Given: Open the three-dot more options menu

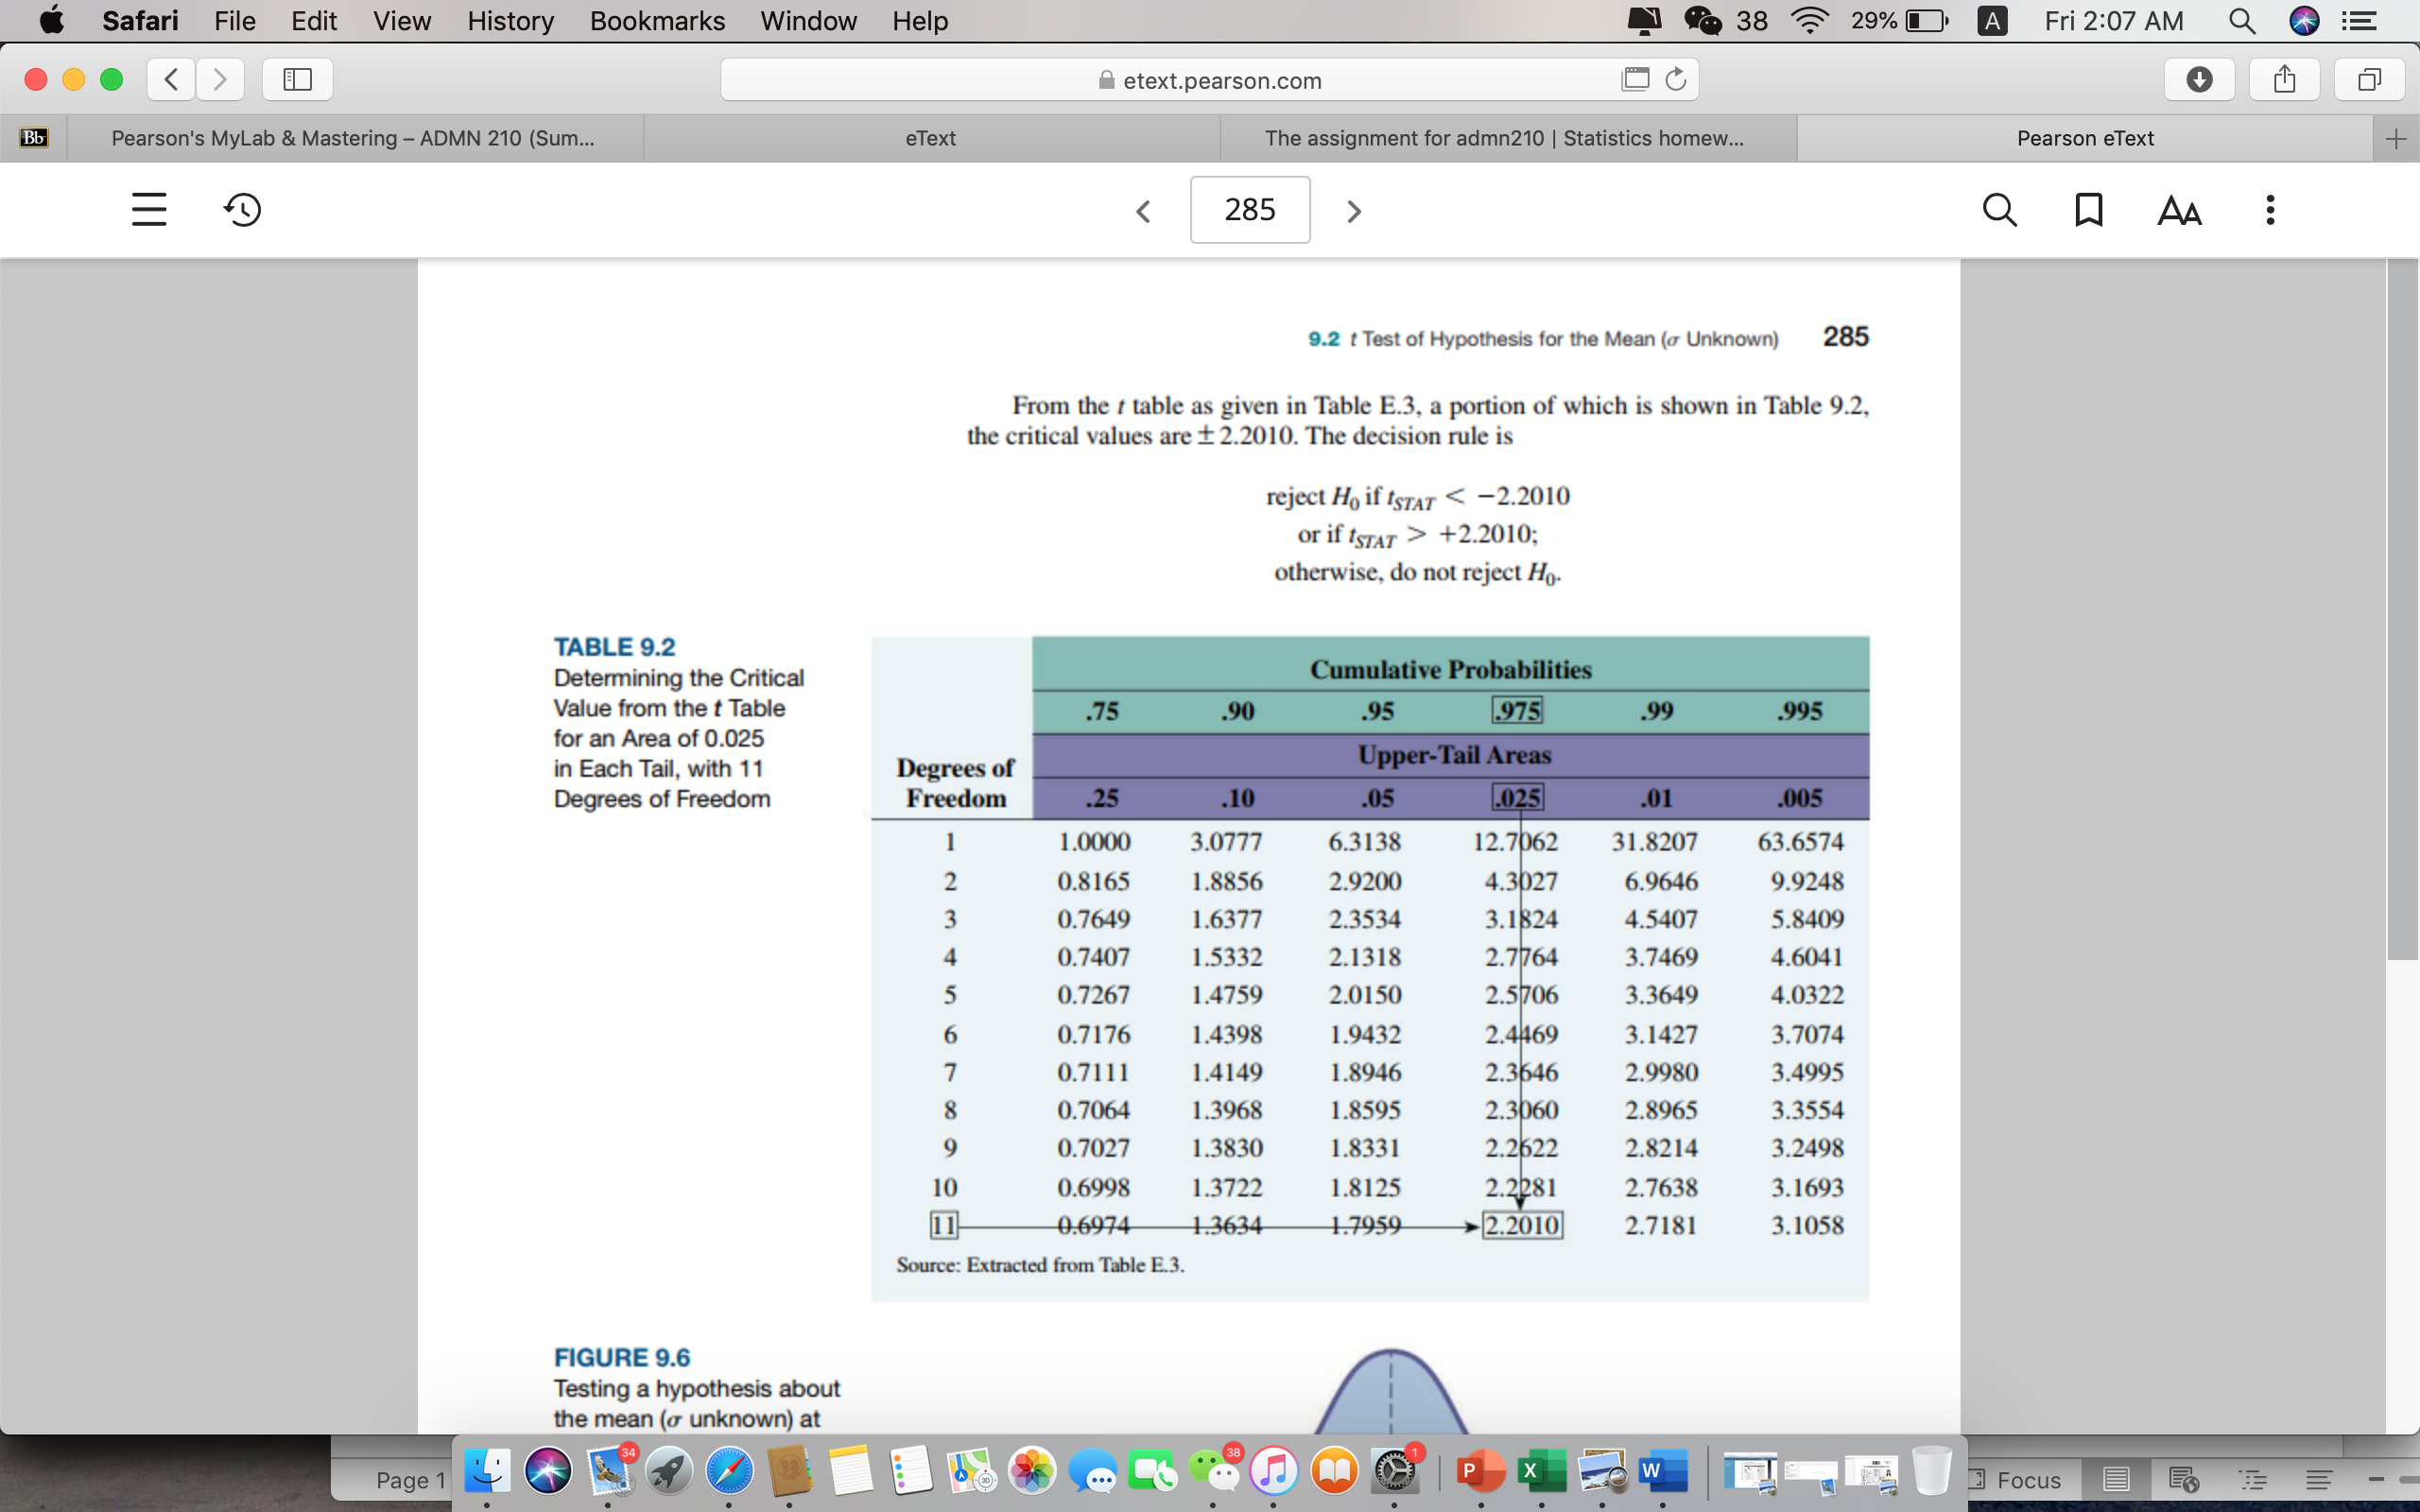Looking at the screenshot, I should tap(2270, 210).
